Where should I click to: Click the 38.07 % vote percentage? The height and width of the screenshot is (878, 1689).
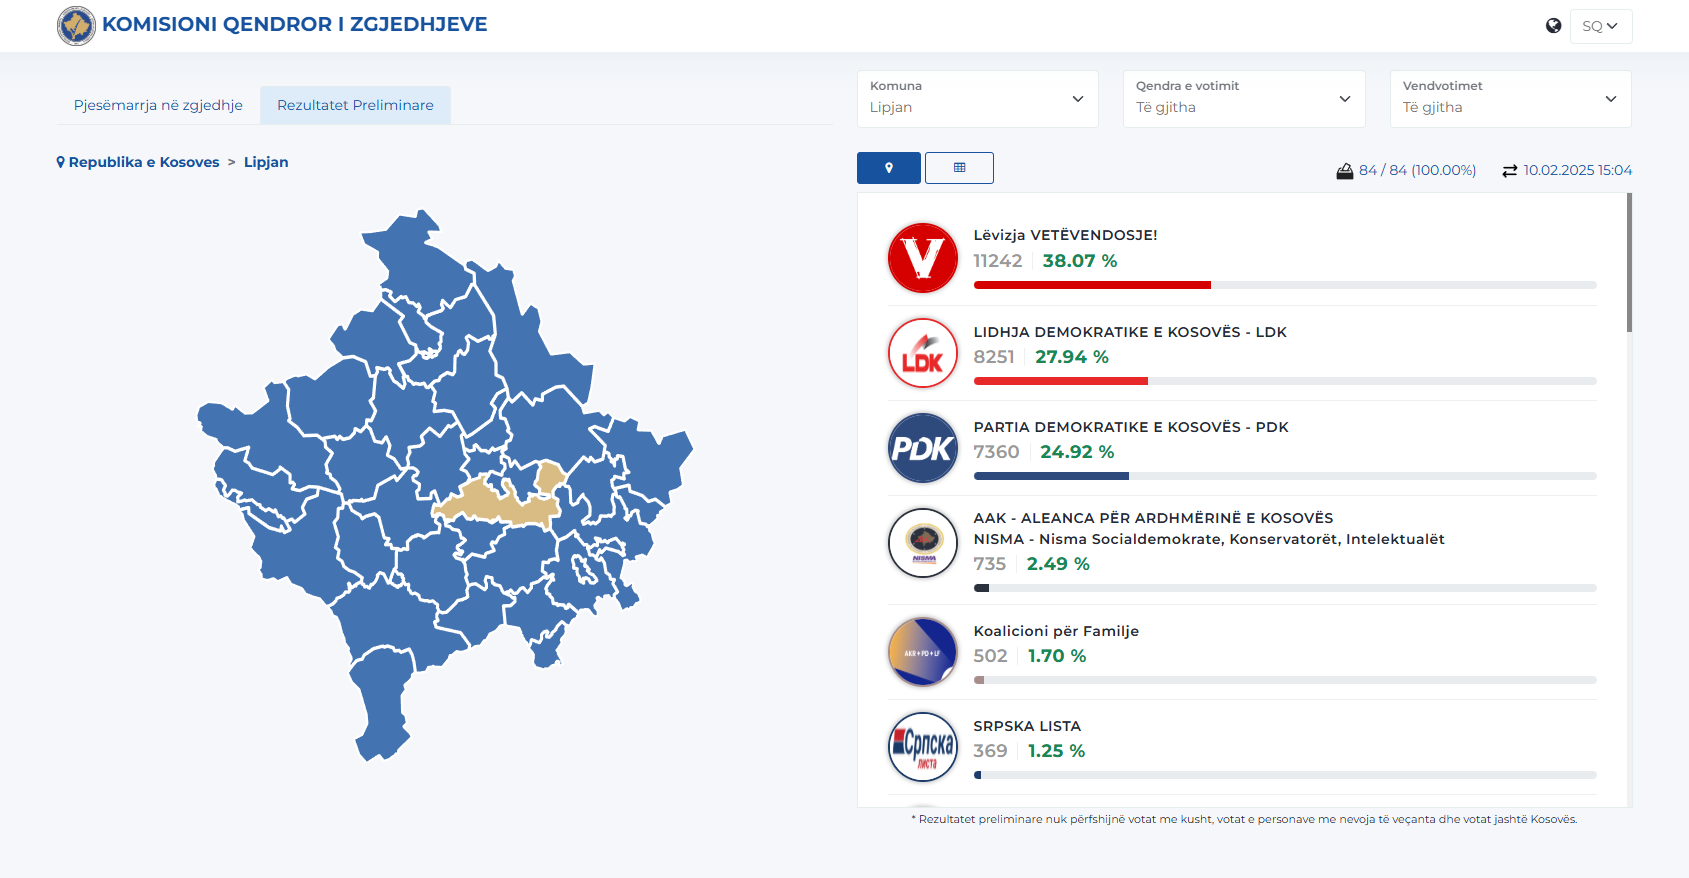(1080, 261)
